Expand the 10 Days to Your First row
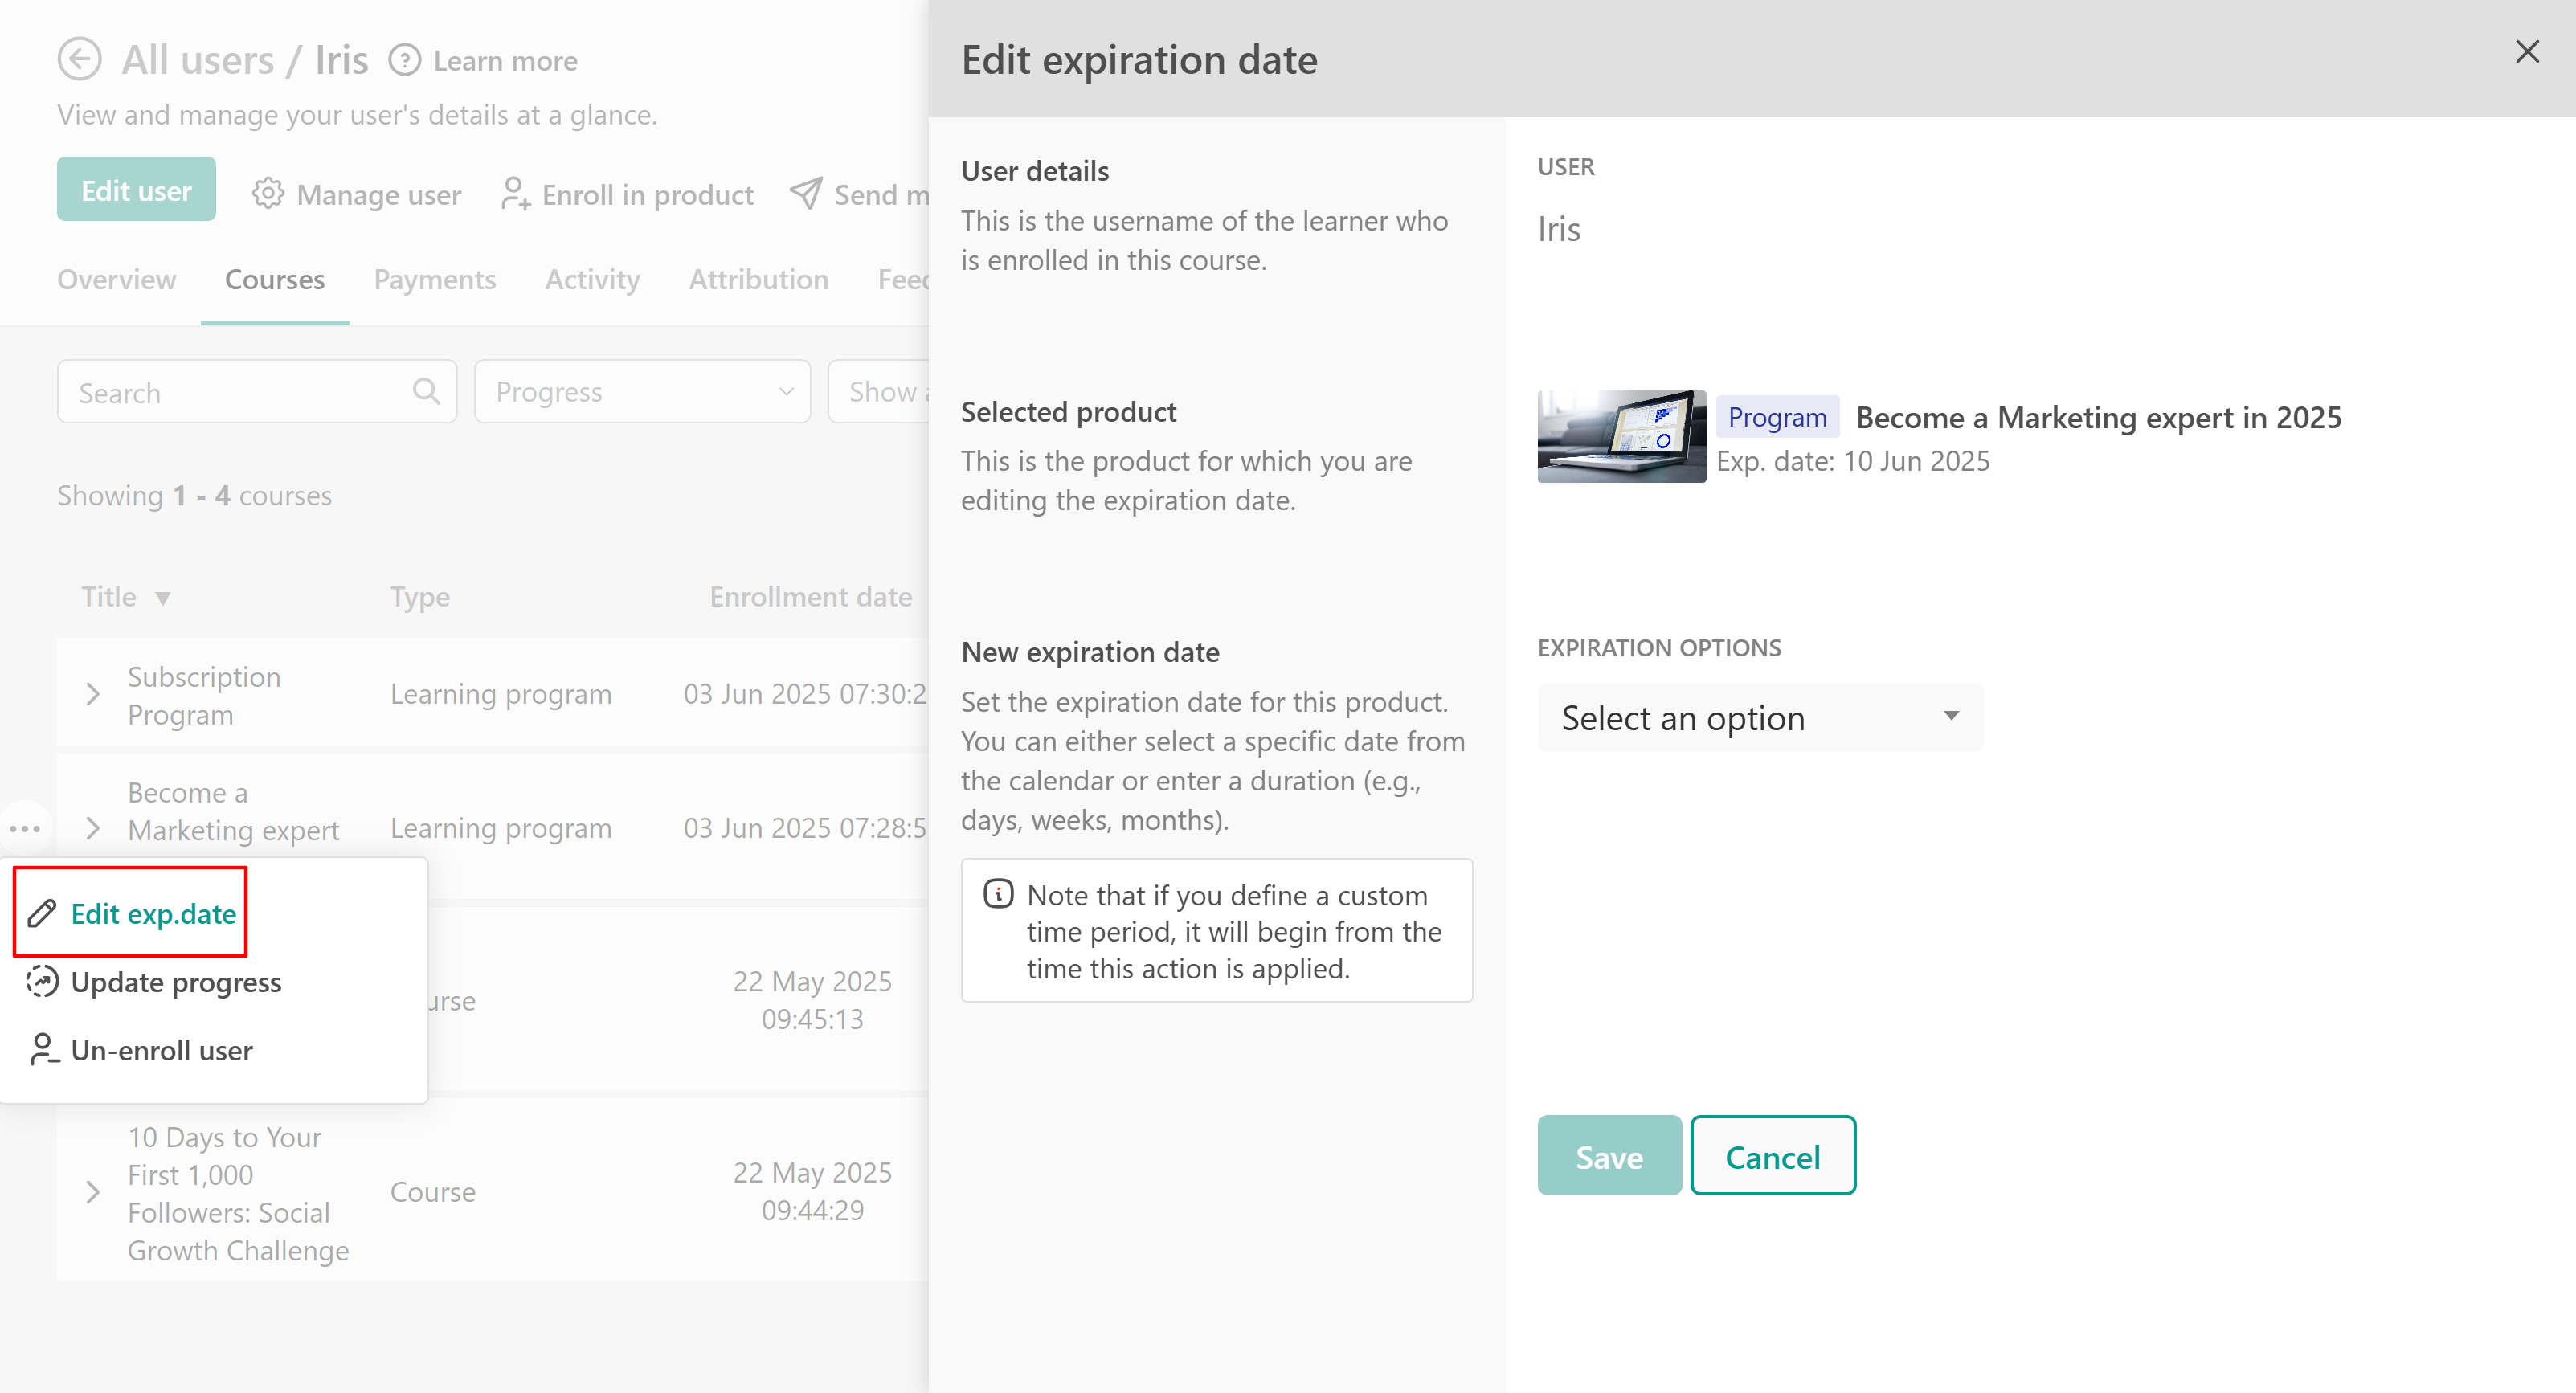Image resolution: width=2576 pixels, height=1393 pixels. [93, 1192]
